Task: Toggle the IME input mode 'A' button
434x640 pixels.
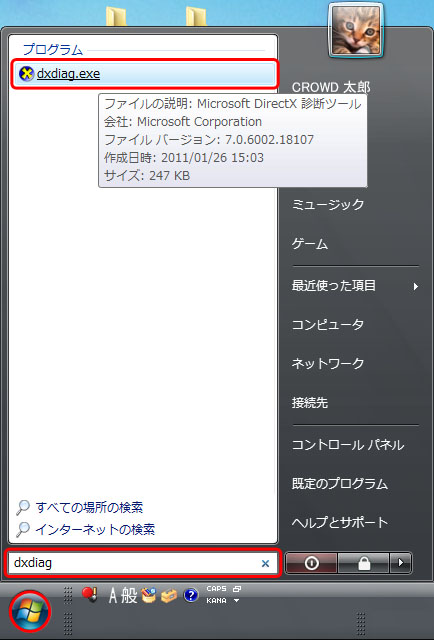Action: coord(113,595)
